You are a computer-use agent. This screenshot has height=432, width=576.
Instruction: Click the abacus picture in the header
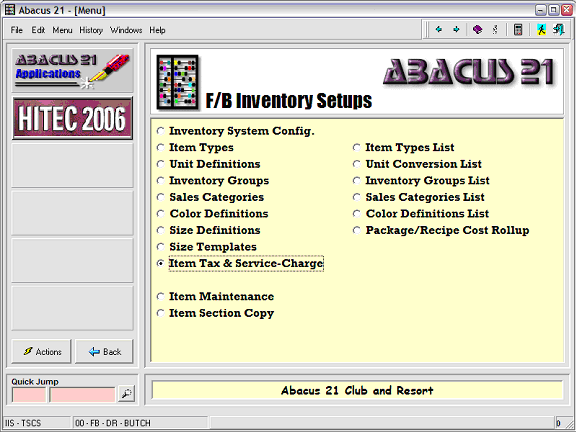point(177,82)
